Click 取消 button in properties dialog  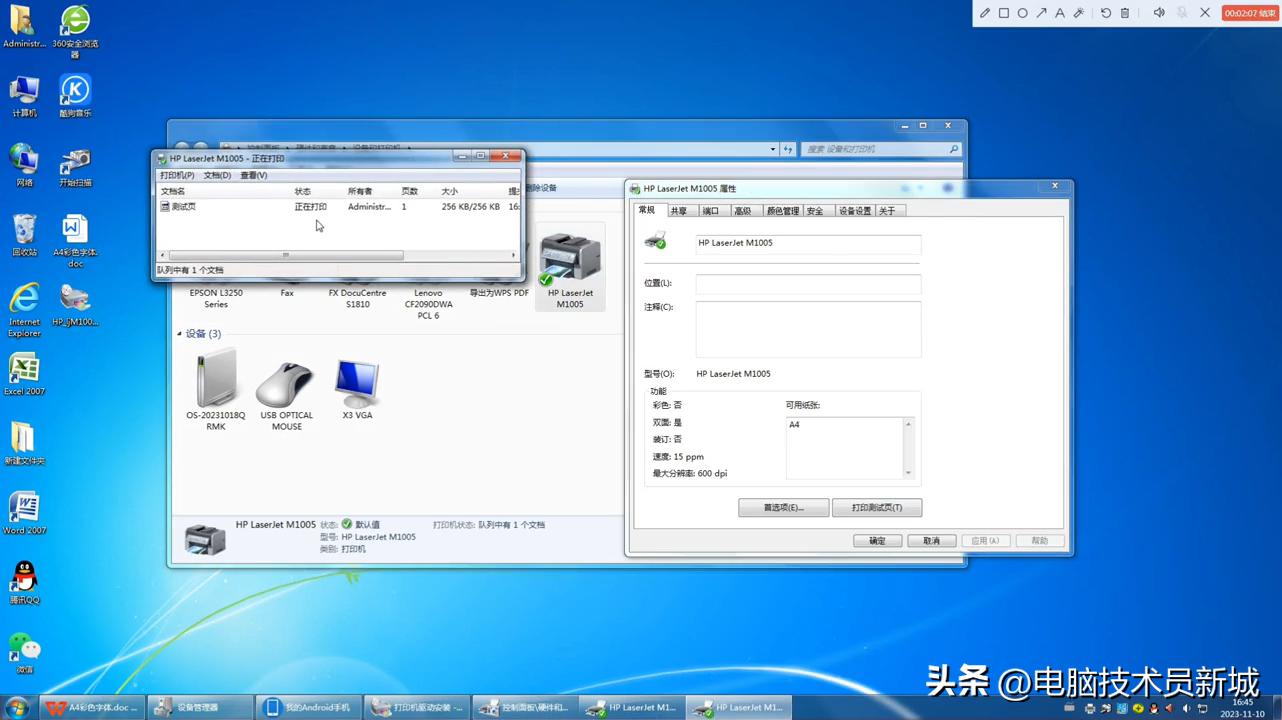[x=932, y=541]
